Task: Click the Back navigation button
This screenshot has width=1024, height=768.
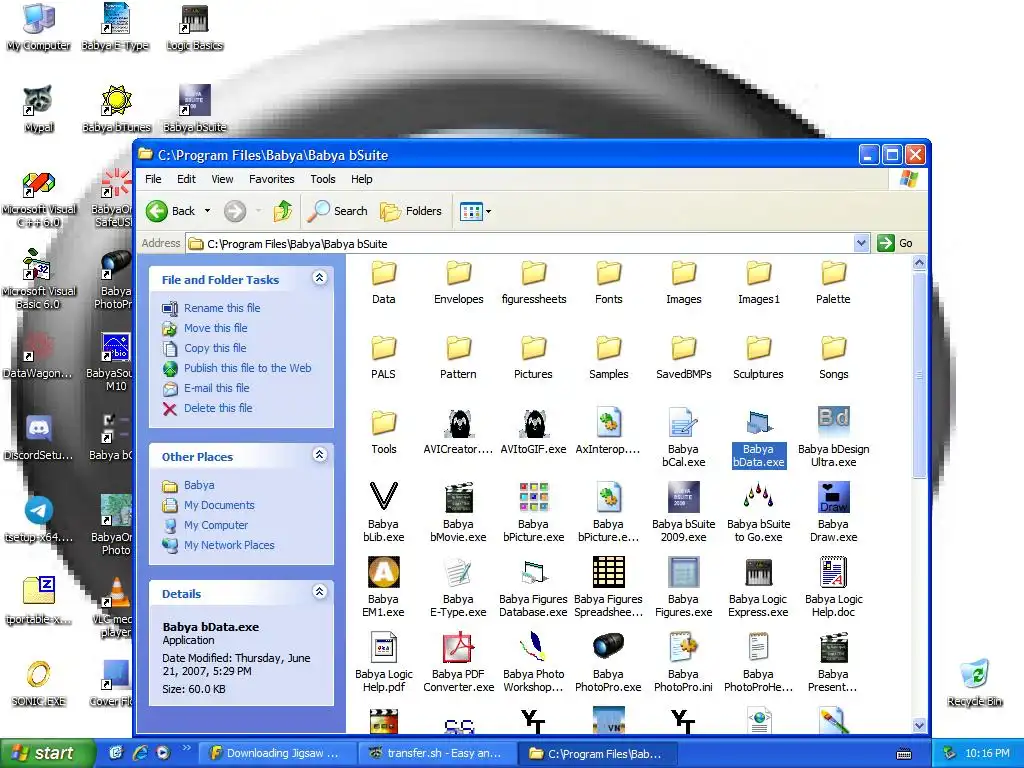Action: pyautogui.click(x=171, y=211)
